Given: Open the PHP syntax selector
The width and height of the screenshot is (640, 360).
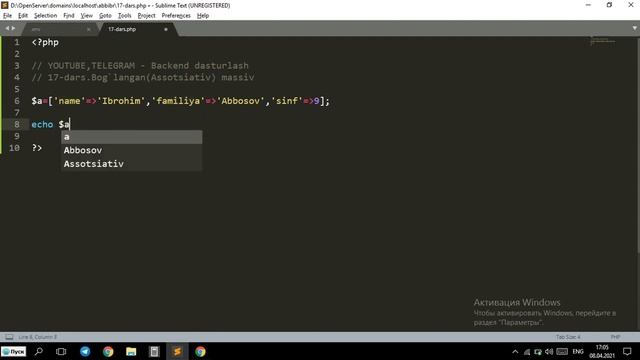Looking at the screenshot, I should [x=615, y=337].
